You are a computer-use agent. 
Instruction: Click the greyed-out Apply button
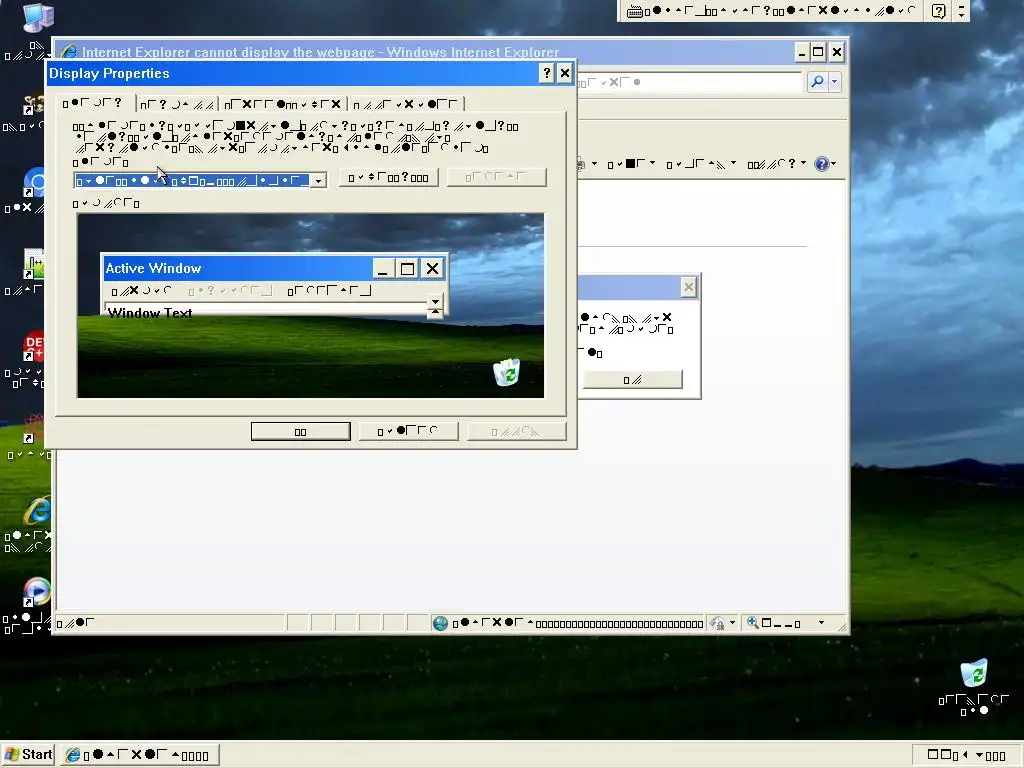(x=516, y=432)
